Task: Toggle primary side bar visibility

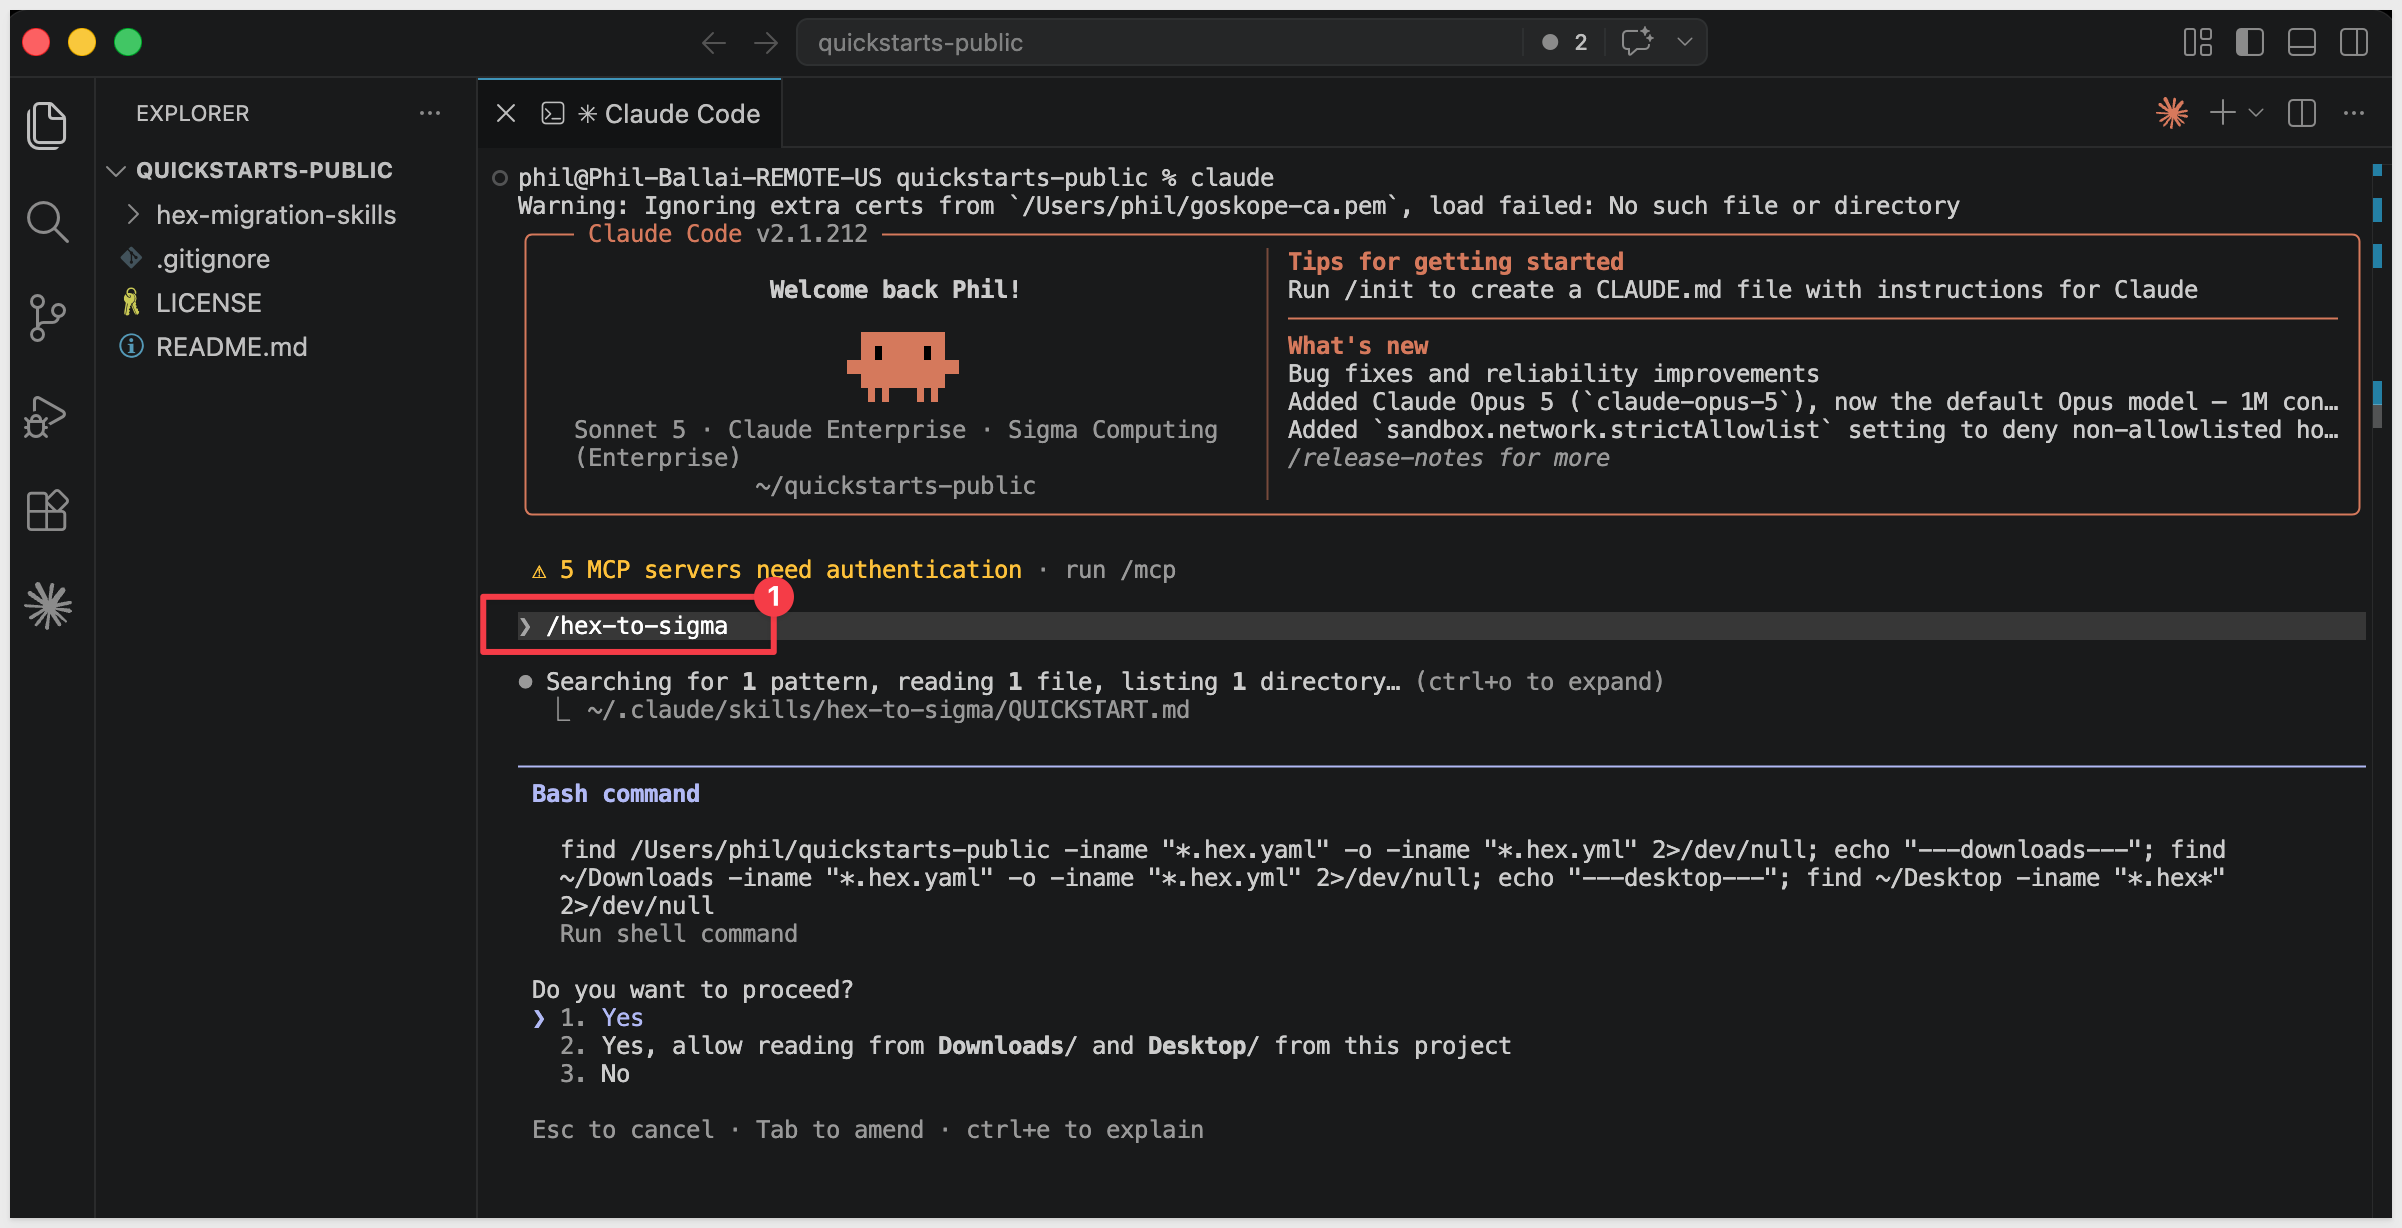Action: 2250,42
